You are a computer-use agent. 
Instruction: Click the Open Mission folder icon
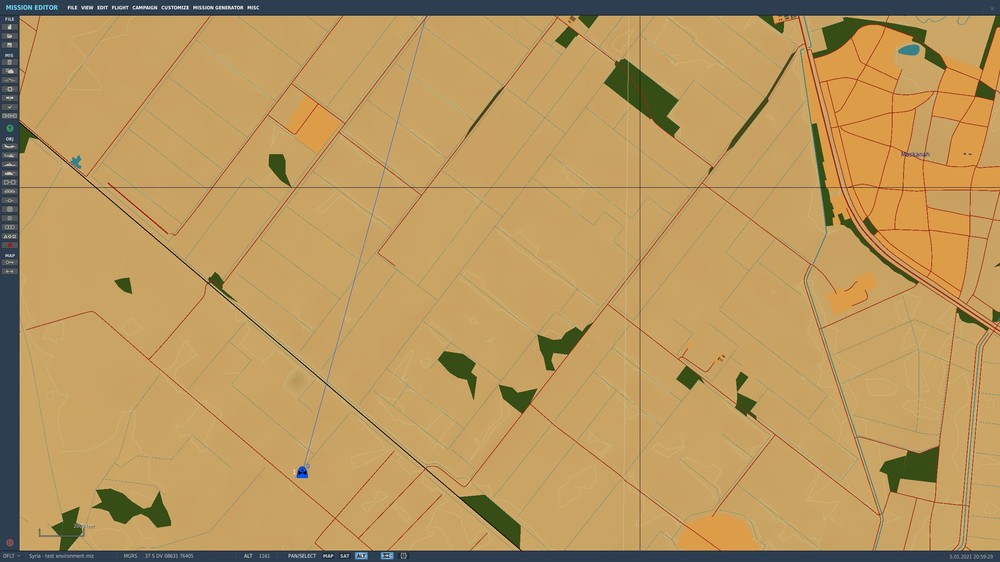click(x=10, y=36)
